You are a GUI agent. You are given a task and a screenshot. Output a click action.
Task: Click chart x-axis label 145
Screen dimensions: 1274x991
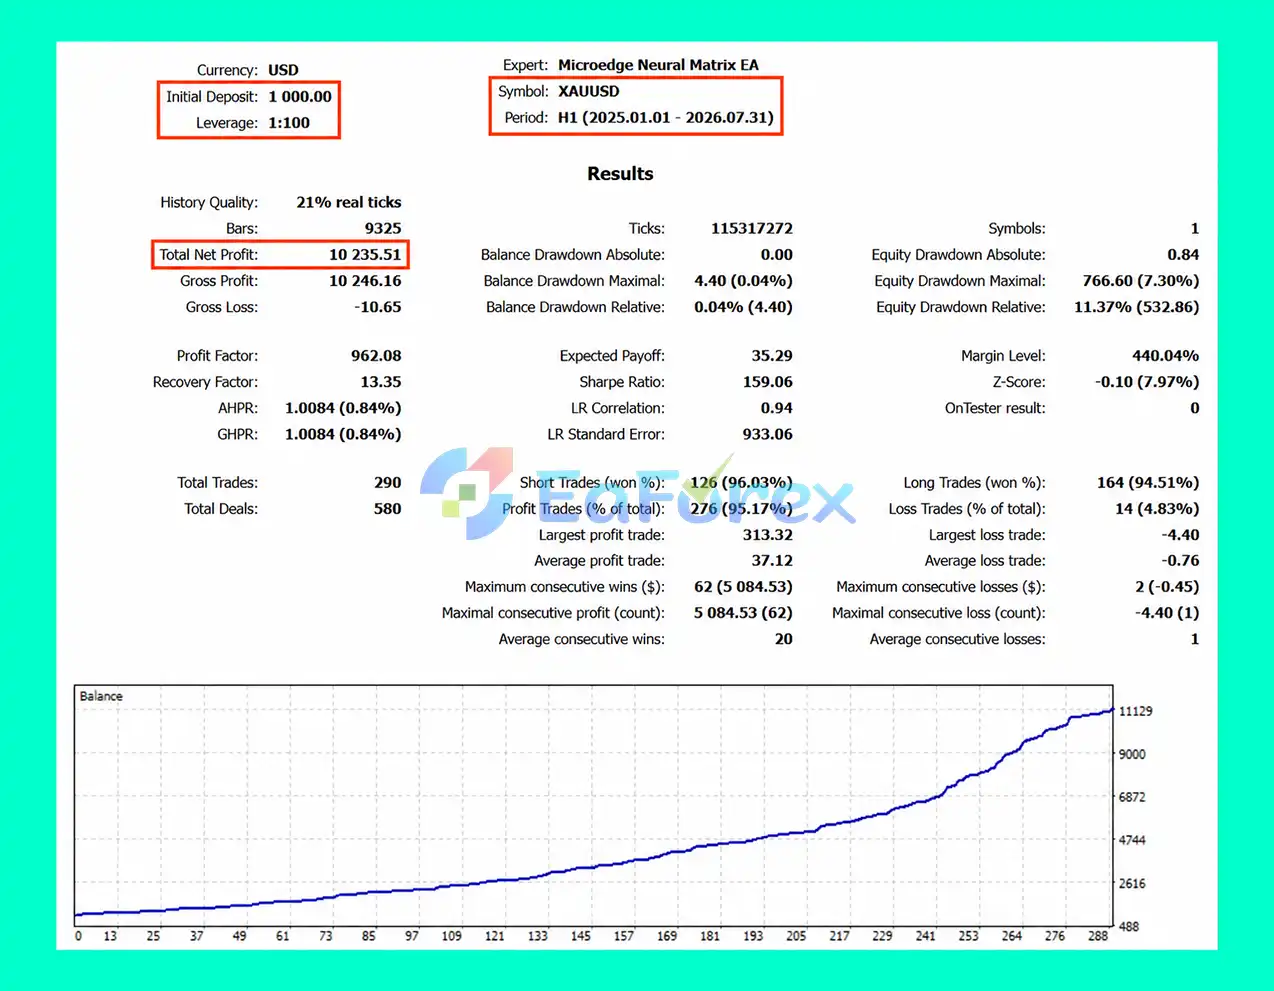click(581, 936)
